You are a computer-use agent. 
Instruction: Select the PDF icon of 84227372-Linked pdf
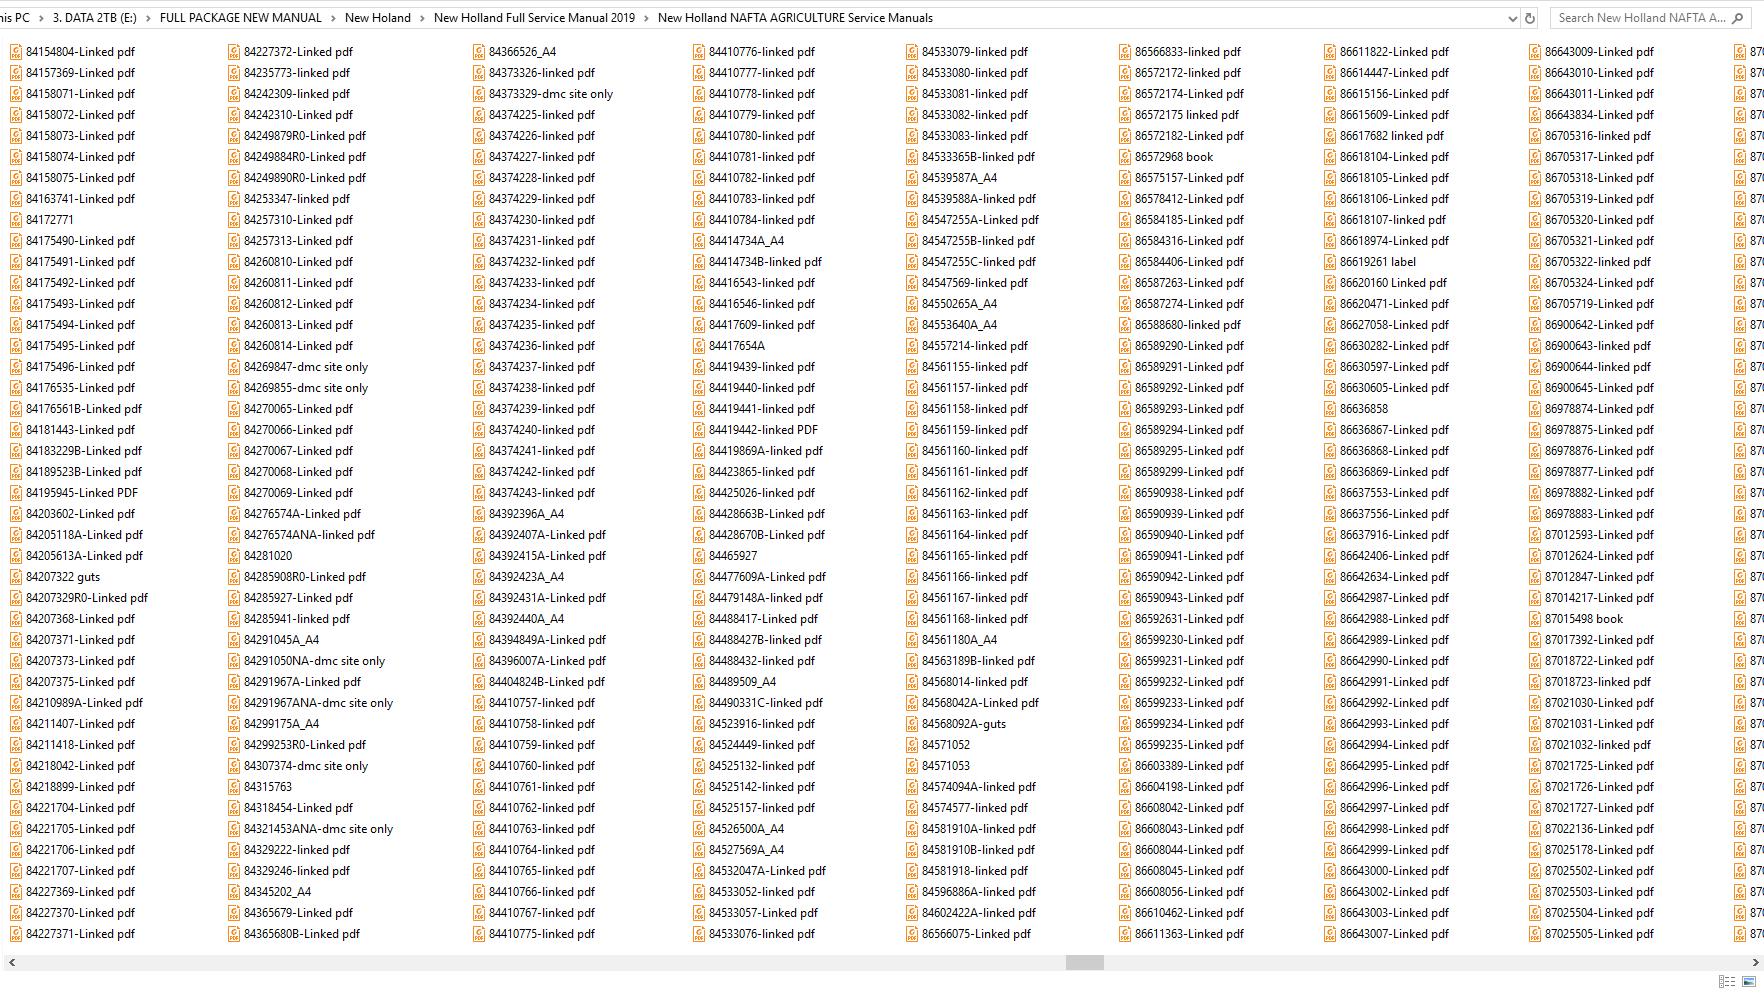pos(234,52)
